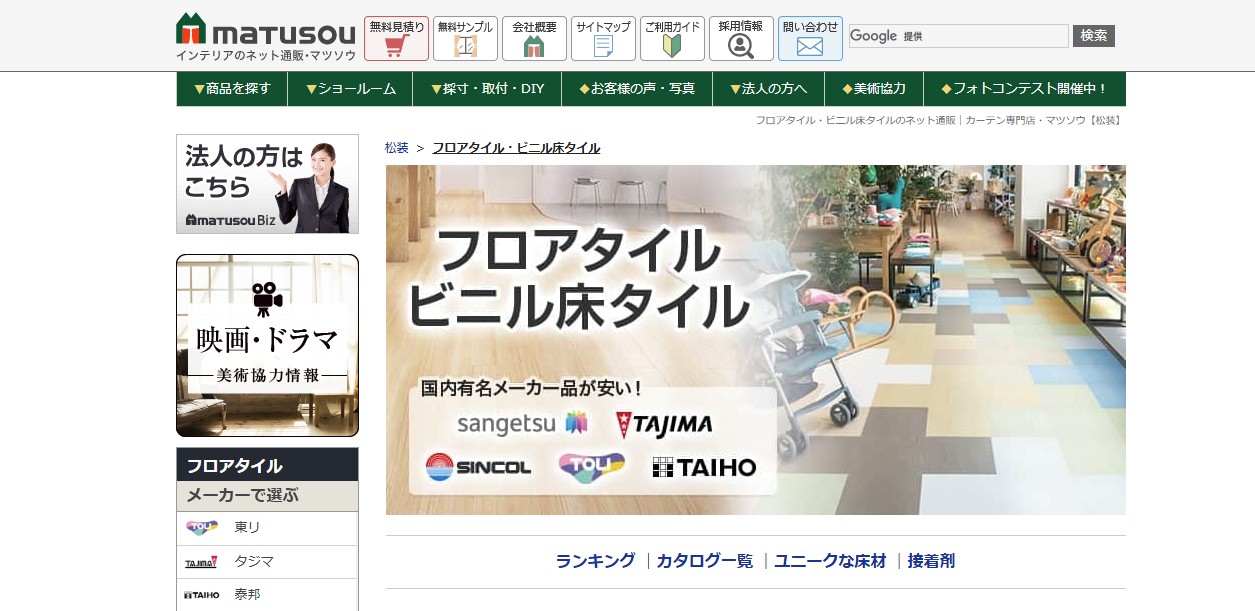Open the 映画・ドラマ 美術協力情報 banner
1255x611 pixels.
click(x=267, y=346)
